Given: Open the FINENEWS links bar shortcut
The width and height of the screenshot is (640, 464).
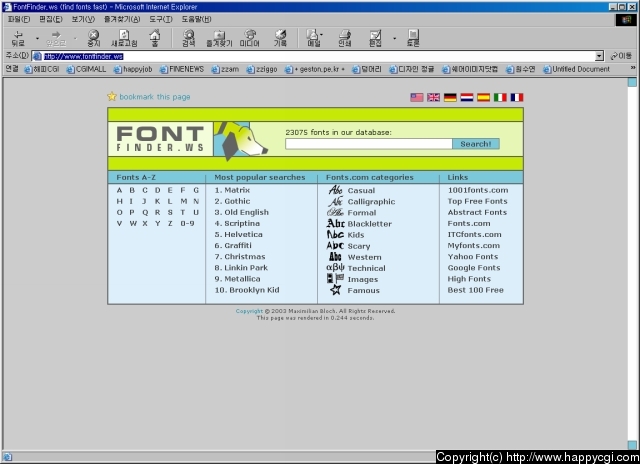Looking at the screenshot, I should tap(182, 69).
